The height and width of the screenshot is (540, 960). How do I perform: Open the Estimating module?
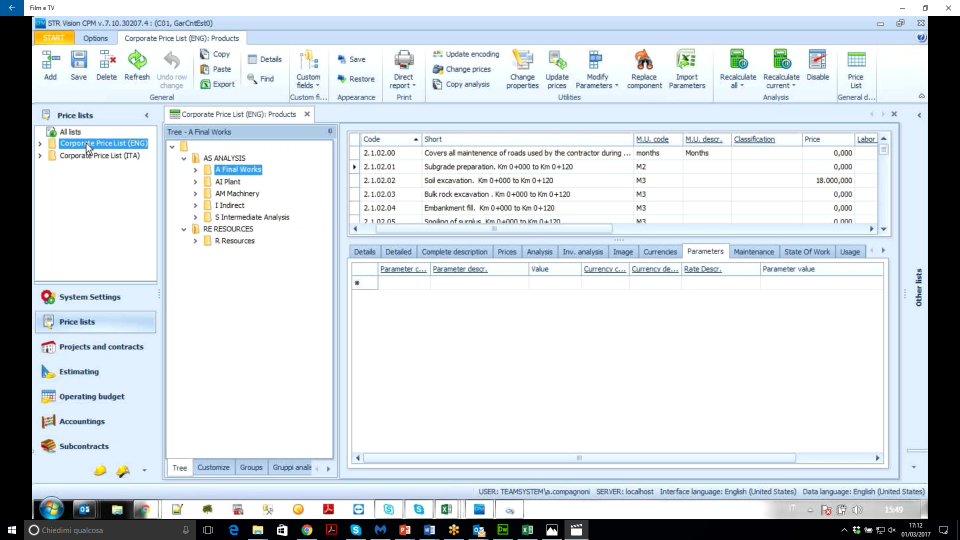point(96,372)
